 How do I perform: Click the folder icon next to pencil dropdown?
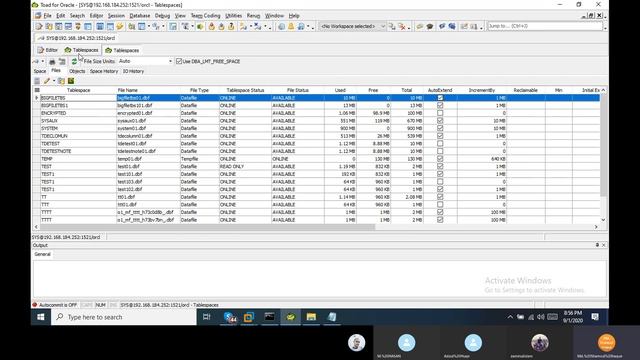(x=61, y=81)
